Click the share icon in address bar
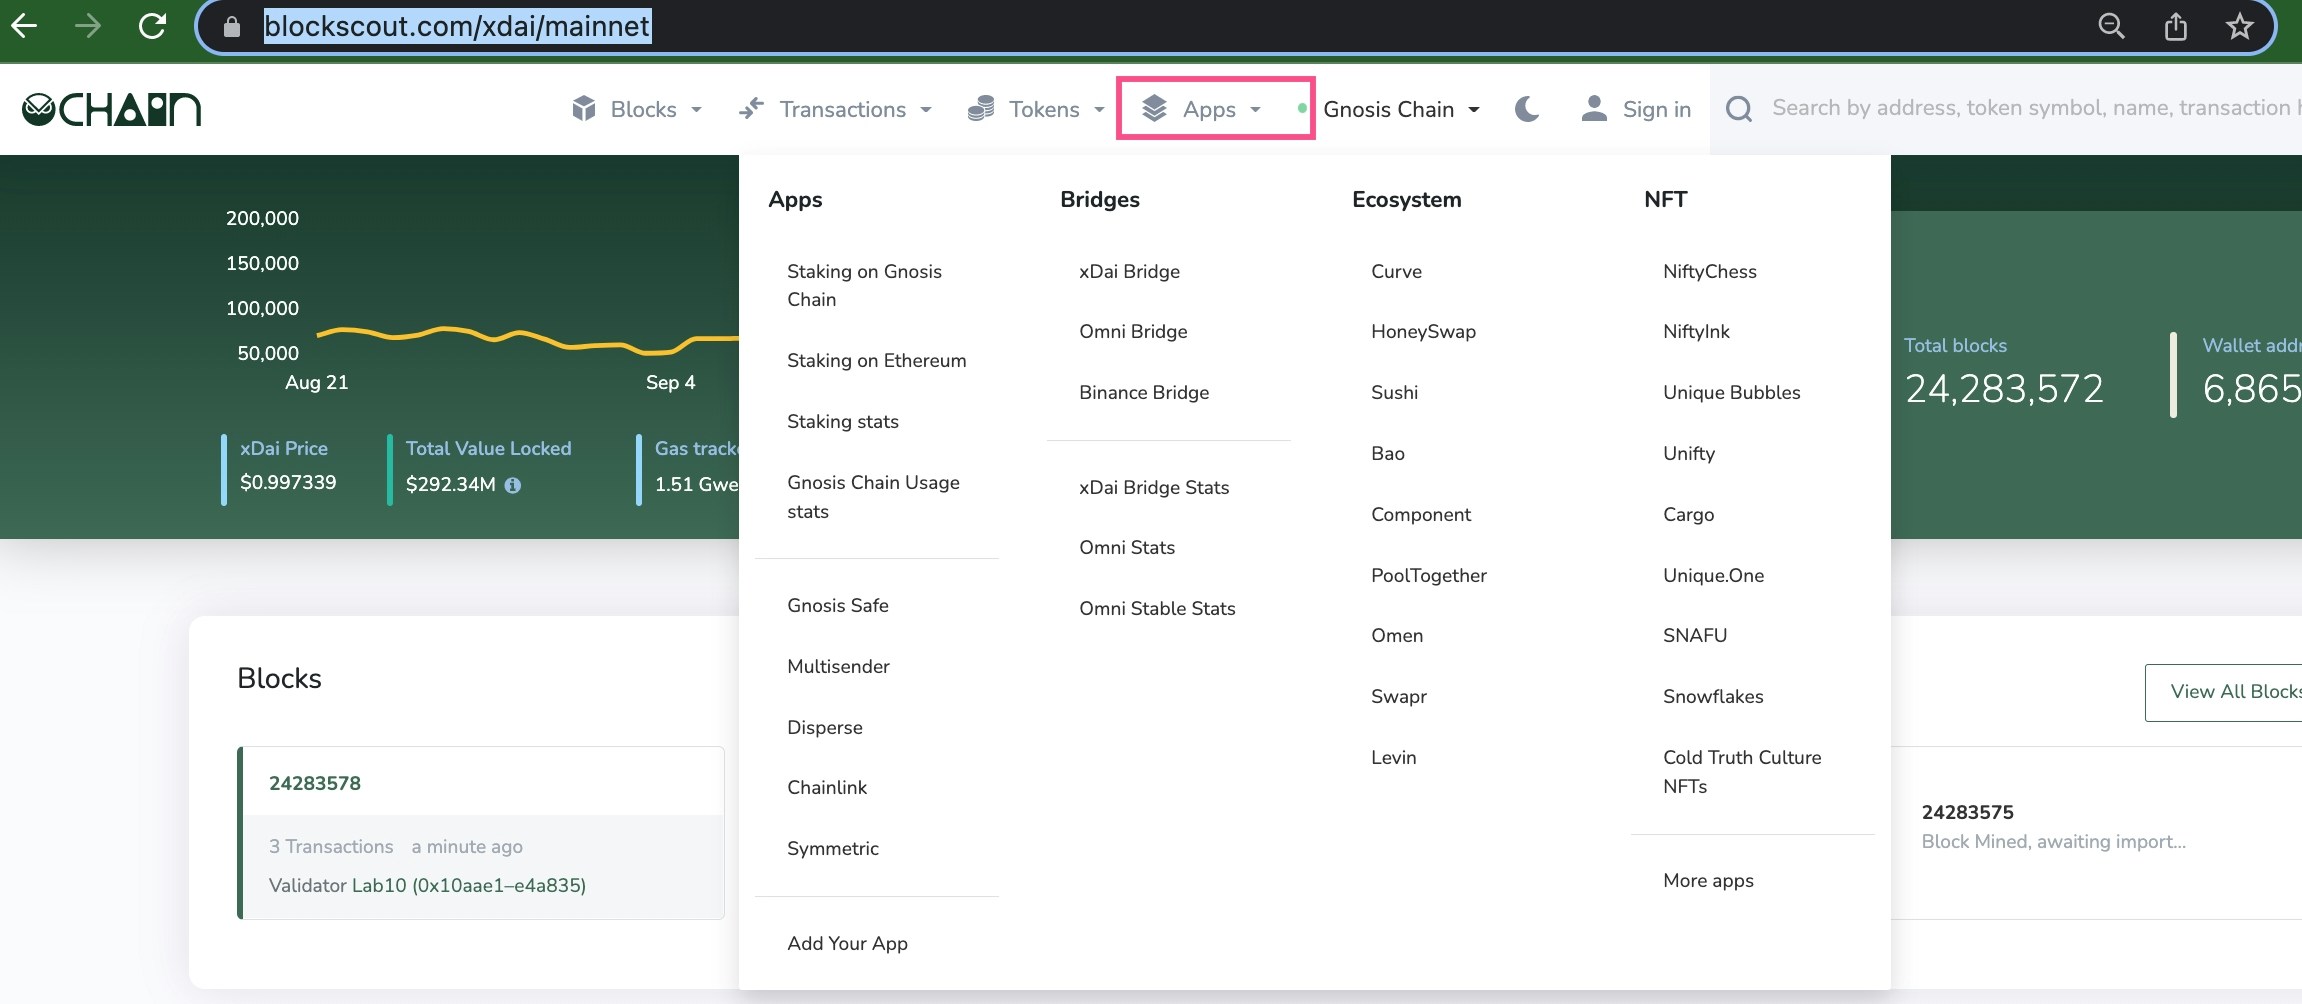Image resolution: width=2302 pixels, height=1004 pixels. coord(2176,26)
